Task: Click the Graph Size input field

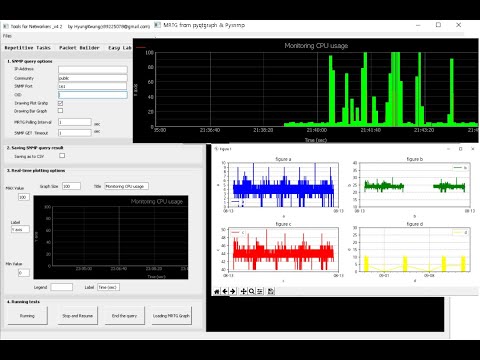Action: pyautogui.click(x=71, y=186)
